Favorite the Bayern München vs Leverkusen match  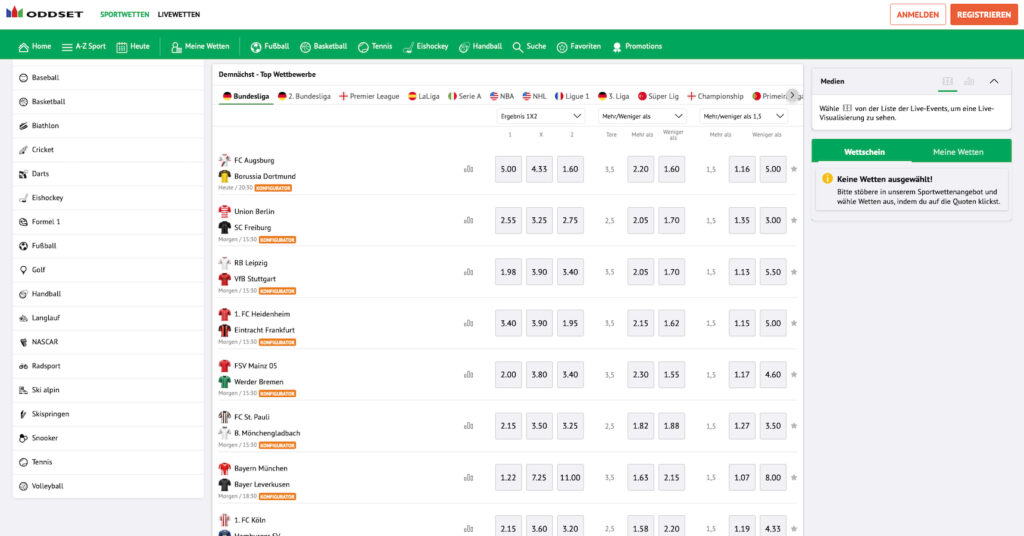(794, 478)
